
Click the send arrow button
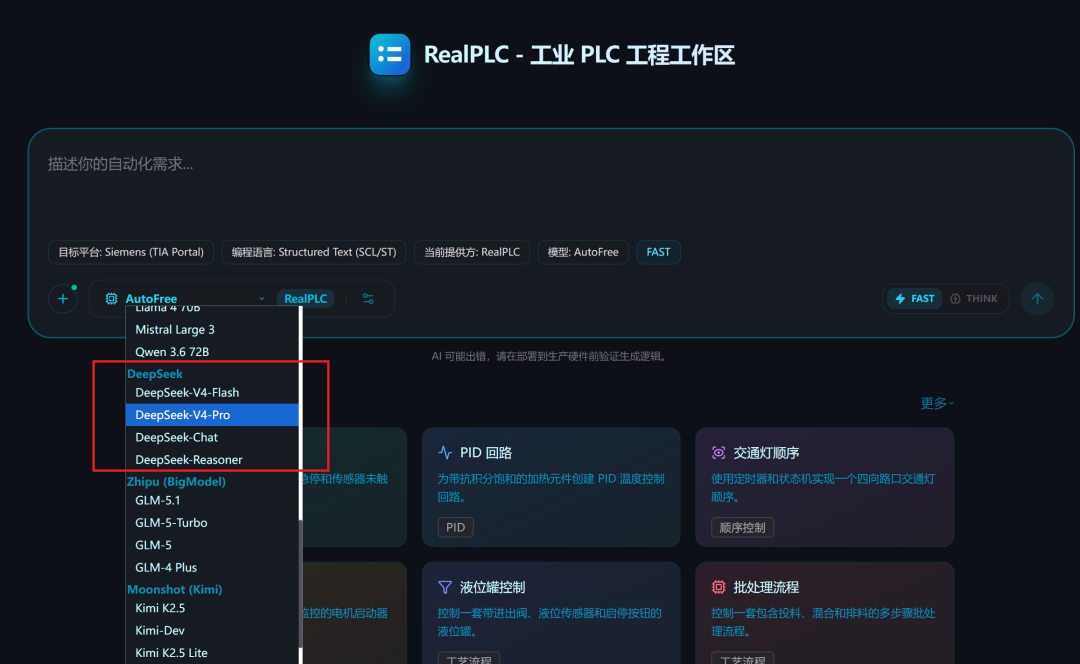pos(1037,299)
